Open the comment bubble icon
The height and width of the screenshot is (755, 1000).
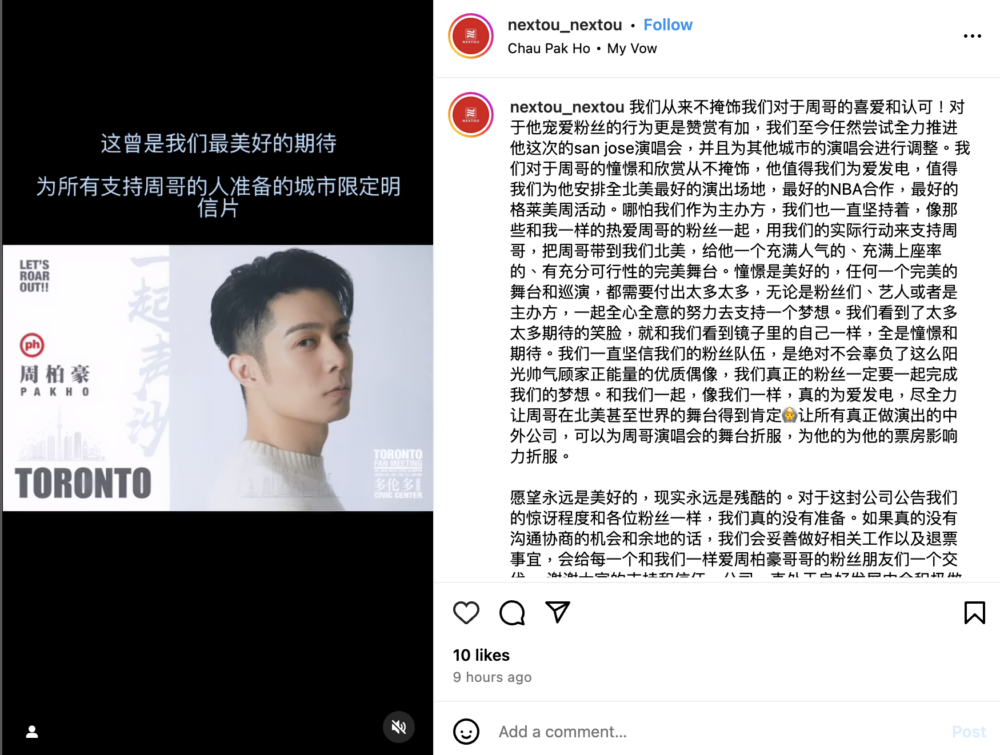tap(512, 613)
